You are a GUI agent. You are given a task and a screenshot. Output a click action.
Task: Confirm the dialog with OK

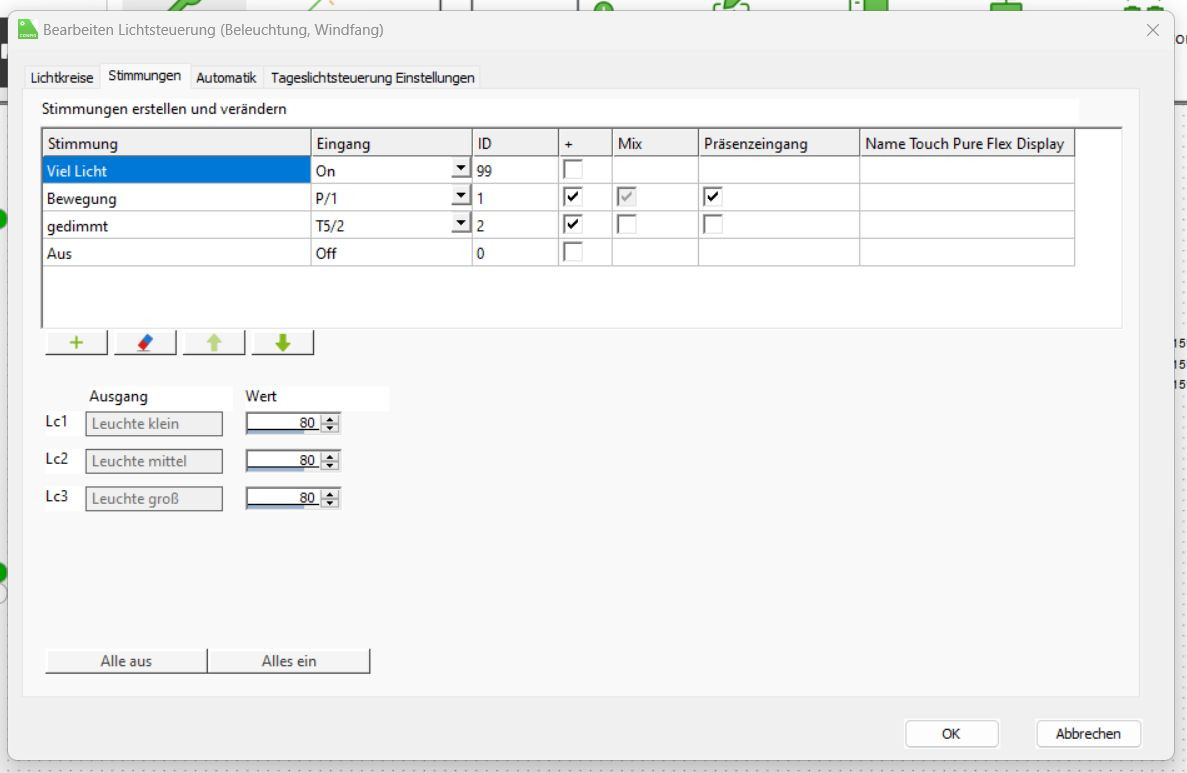tap(951, 734)
